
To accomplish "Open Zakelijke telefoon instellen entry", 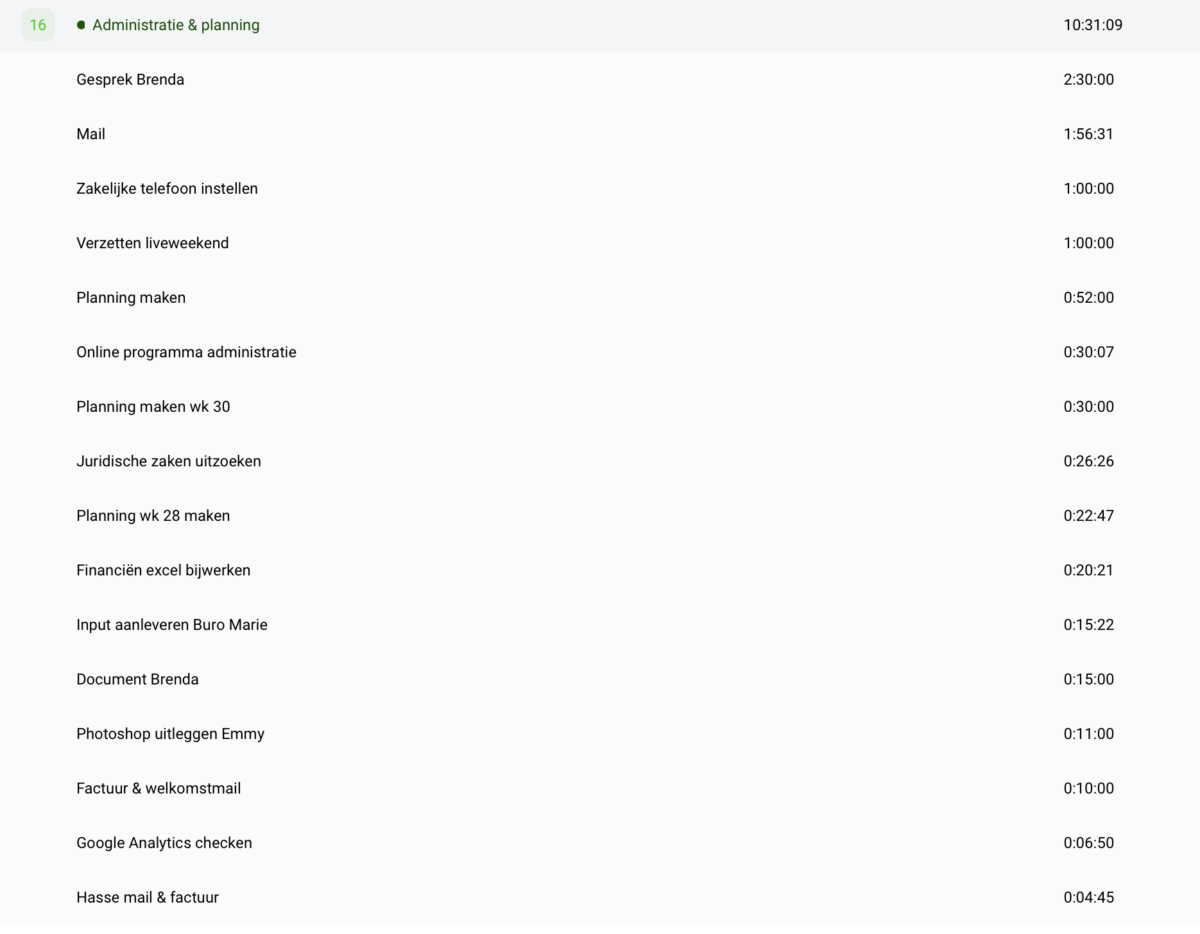I will coord(167,189).
